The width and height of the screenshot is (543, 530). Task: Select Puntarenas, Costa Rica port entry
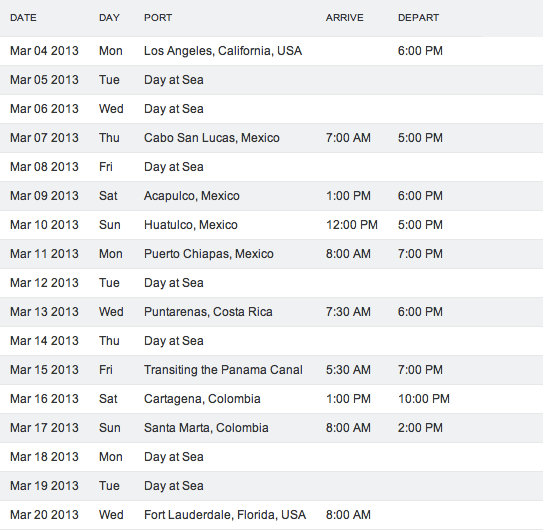coord(208,312)
